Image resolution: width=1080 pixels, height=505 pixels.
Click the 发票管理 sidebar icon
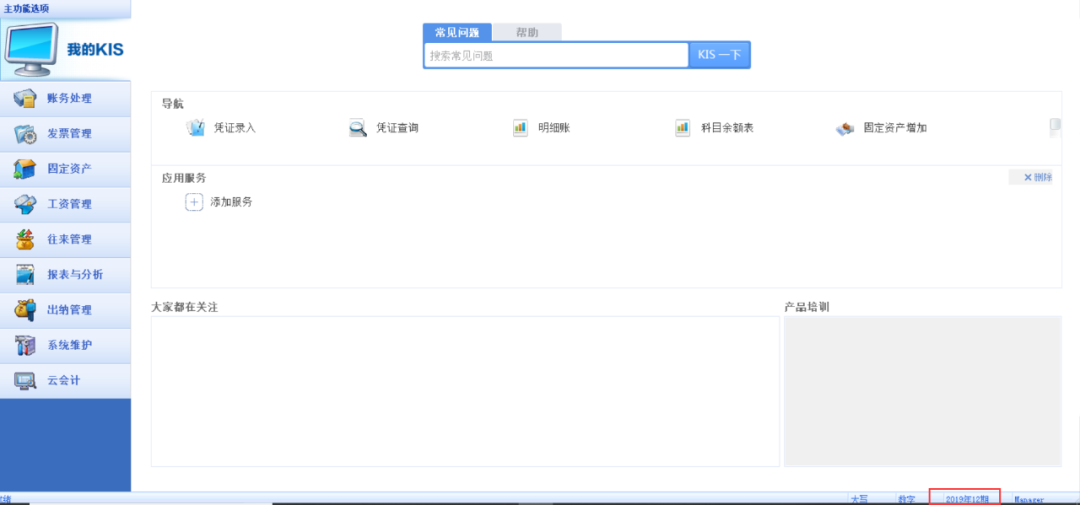[25, 134]
